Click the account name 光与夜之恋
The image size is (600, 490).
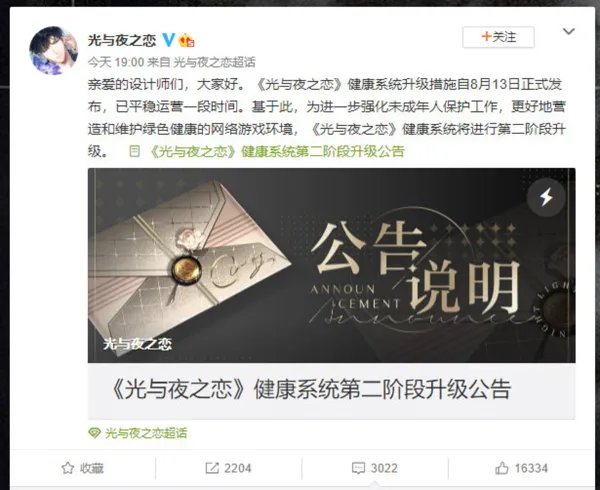(122, 40)
